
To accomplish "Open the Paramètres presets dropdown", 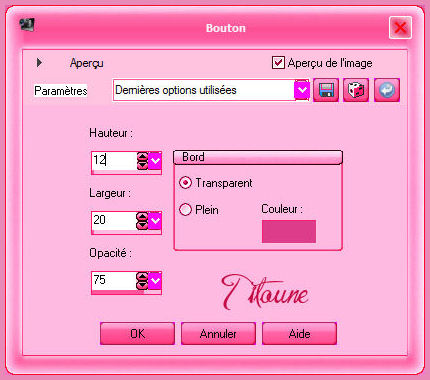I will 302,90.
